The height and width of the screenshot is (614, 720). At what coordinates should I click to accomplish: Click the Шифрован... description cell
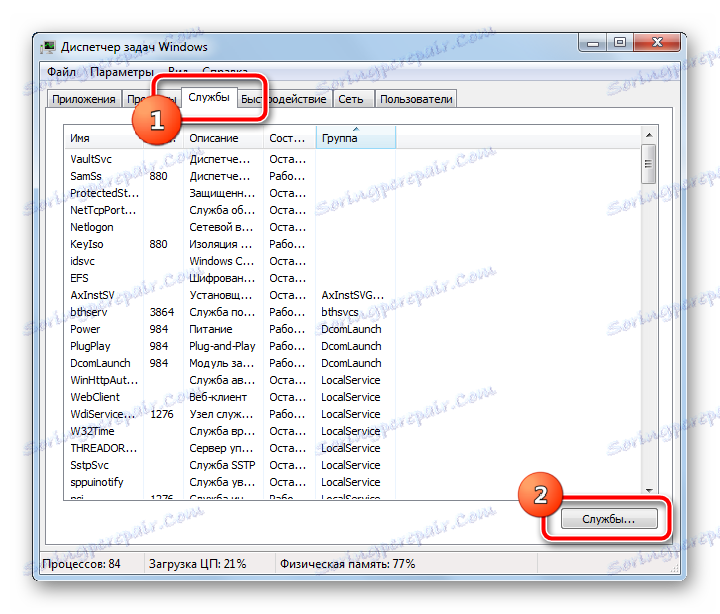(222, 278)
